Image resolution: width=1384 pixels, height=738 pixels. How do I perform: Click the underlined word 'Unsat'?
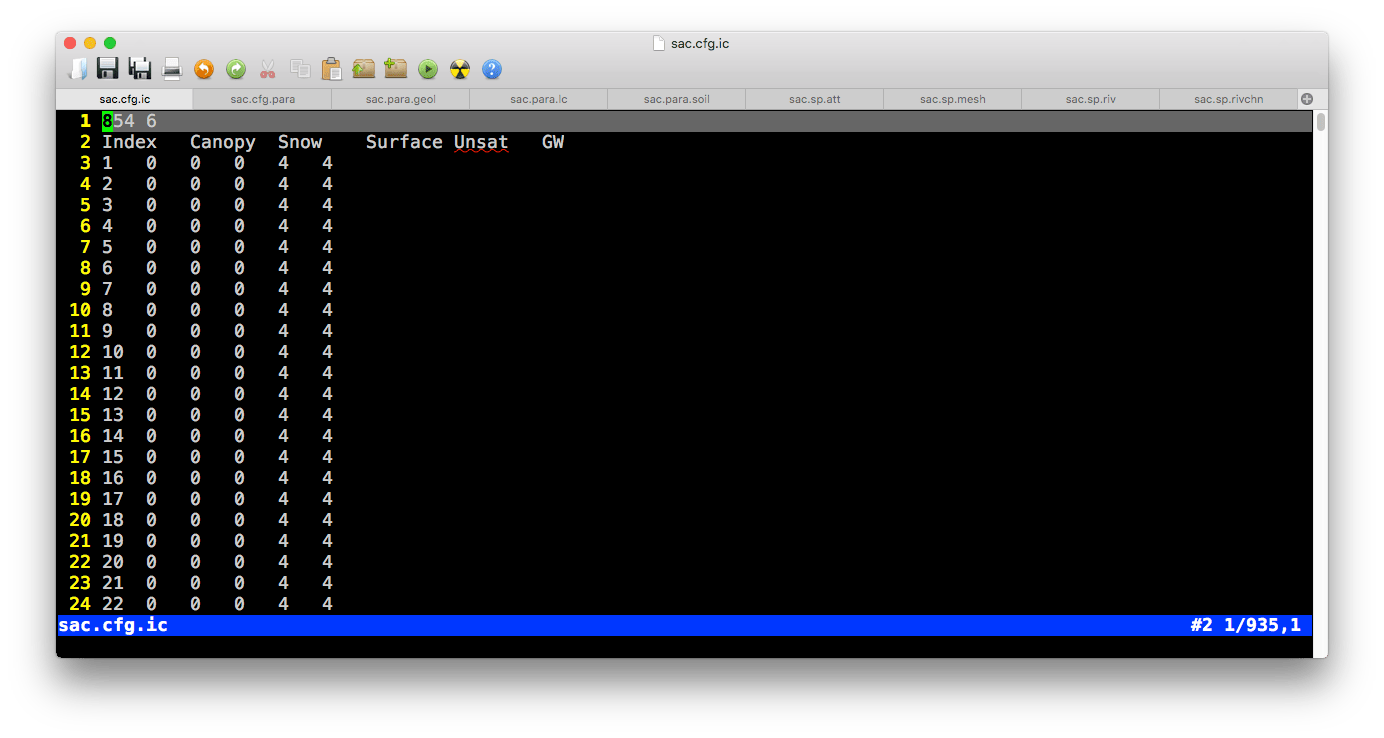point(481,142)
